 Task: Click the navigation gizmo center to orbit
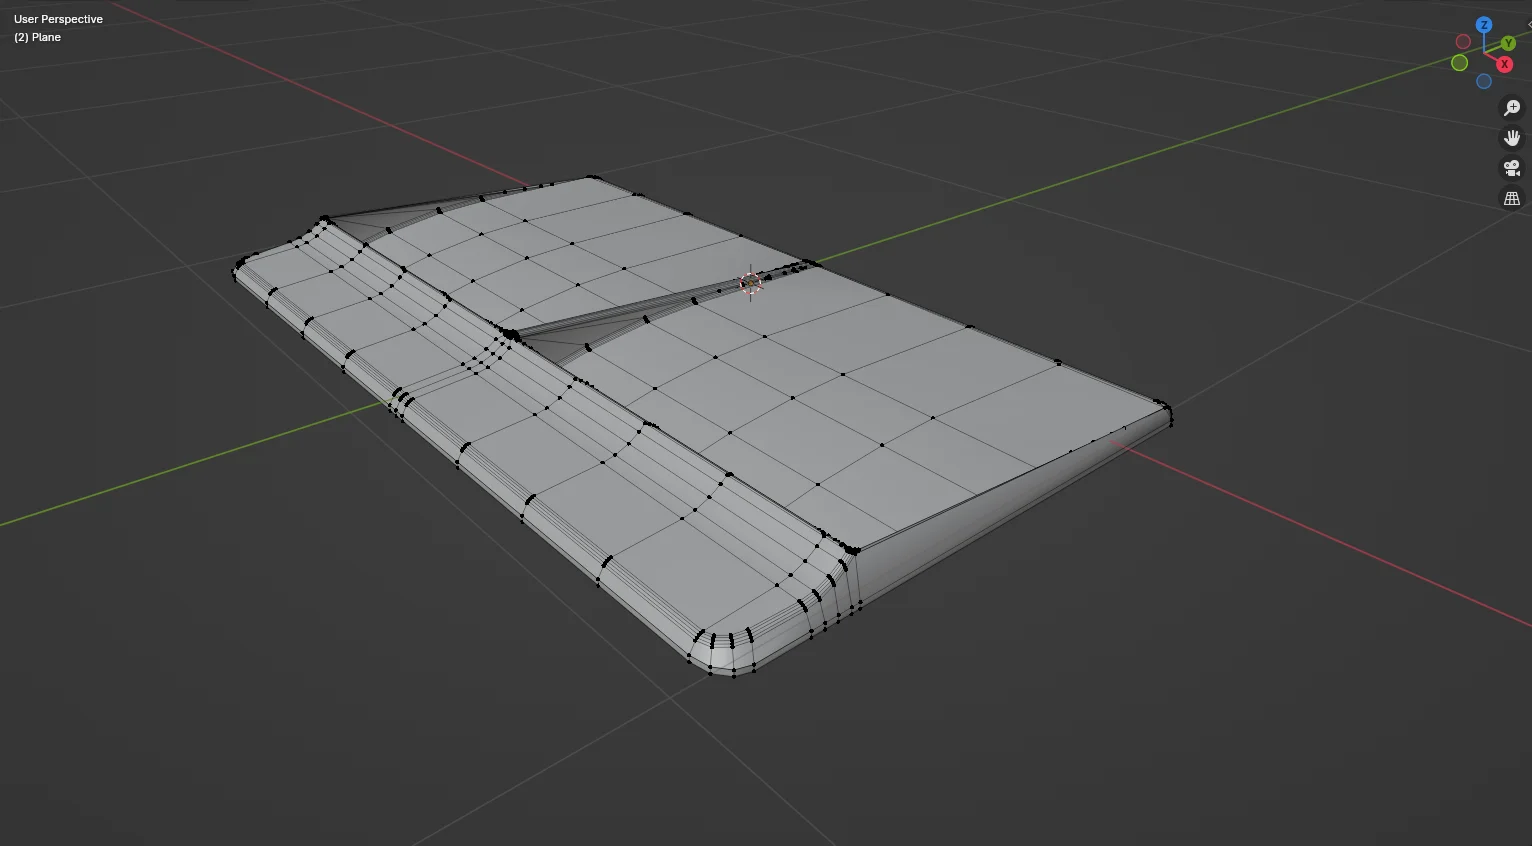click(1484, 53)
